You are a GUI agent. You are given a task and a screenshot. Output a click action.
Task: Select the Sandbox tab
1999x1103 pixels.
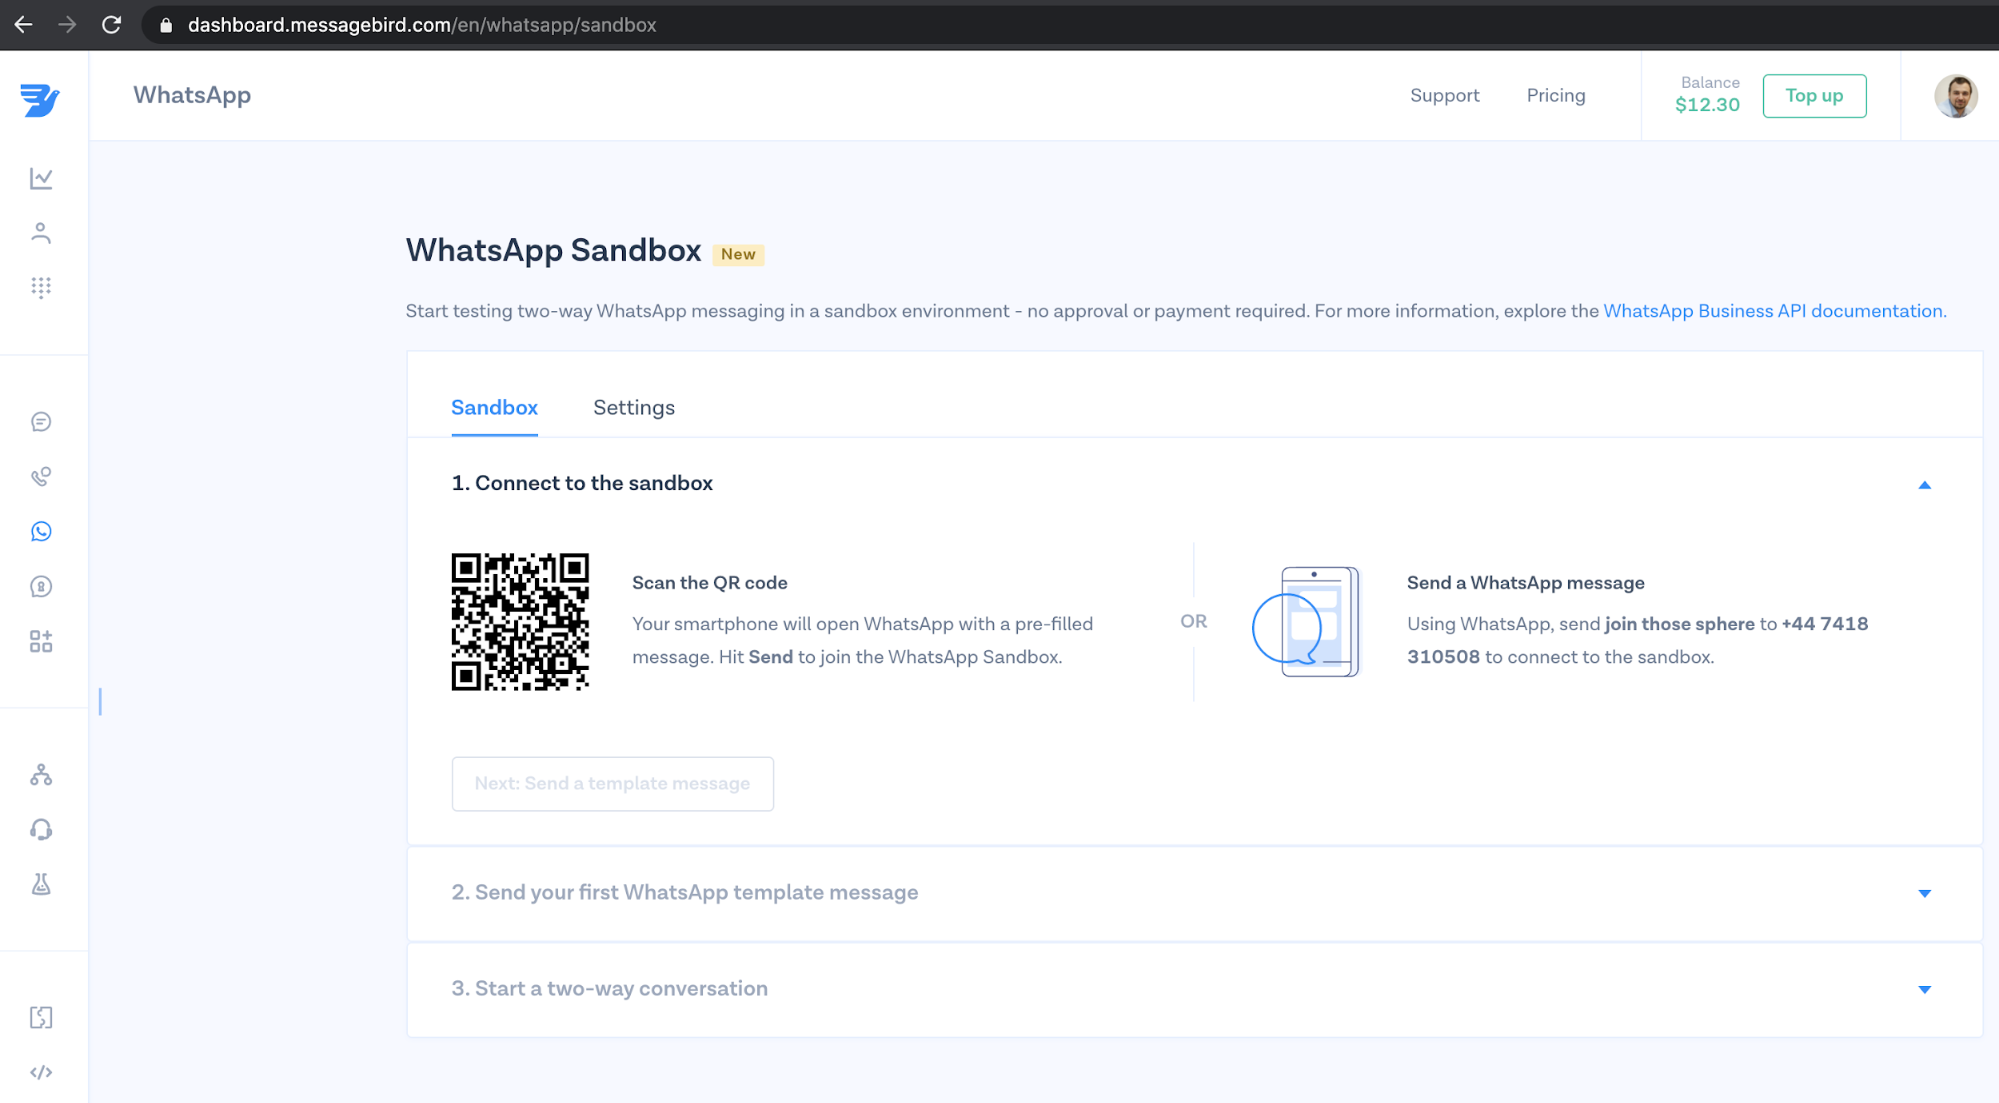(494, 408)
